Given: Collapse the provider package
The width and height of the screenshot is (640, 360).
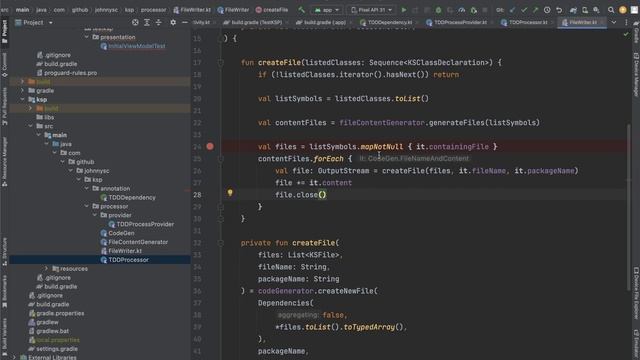Looking at the screenshot, I should pos(95,215).
